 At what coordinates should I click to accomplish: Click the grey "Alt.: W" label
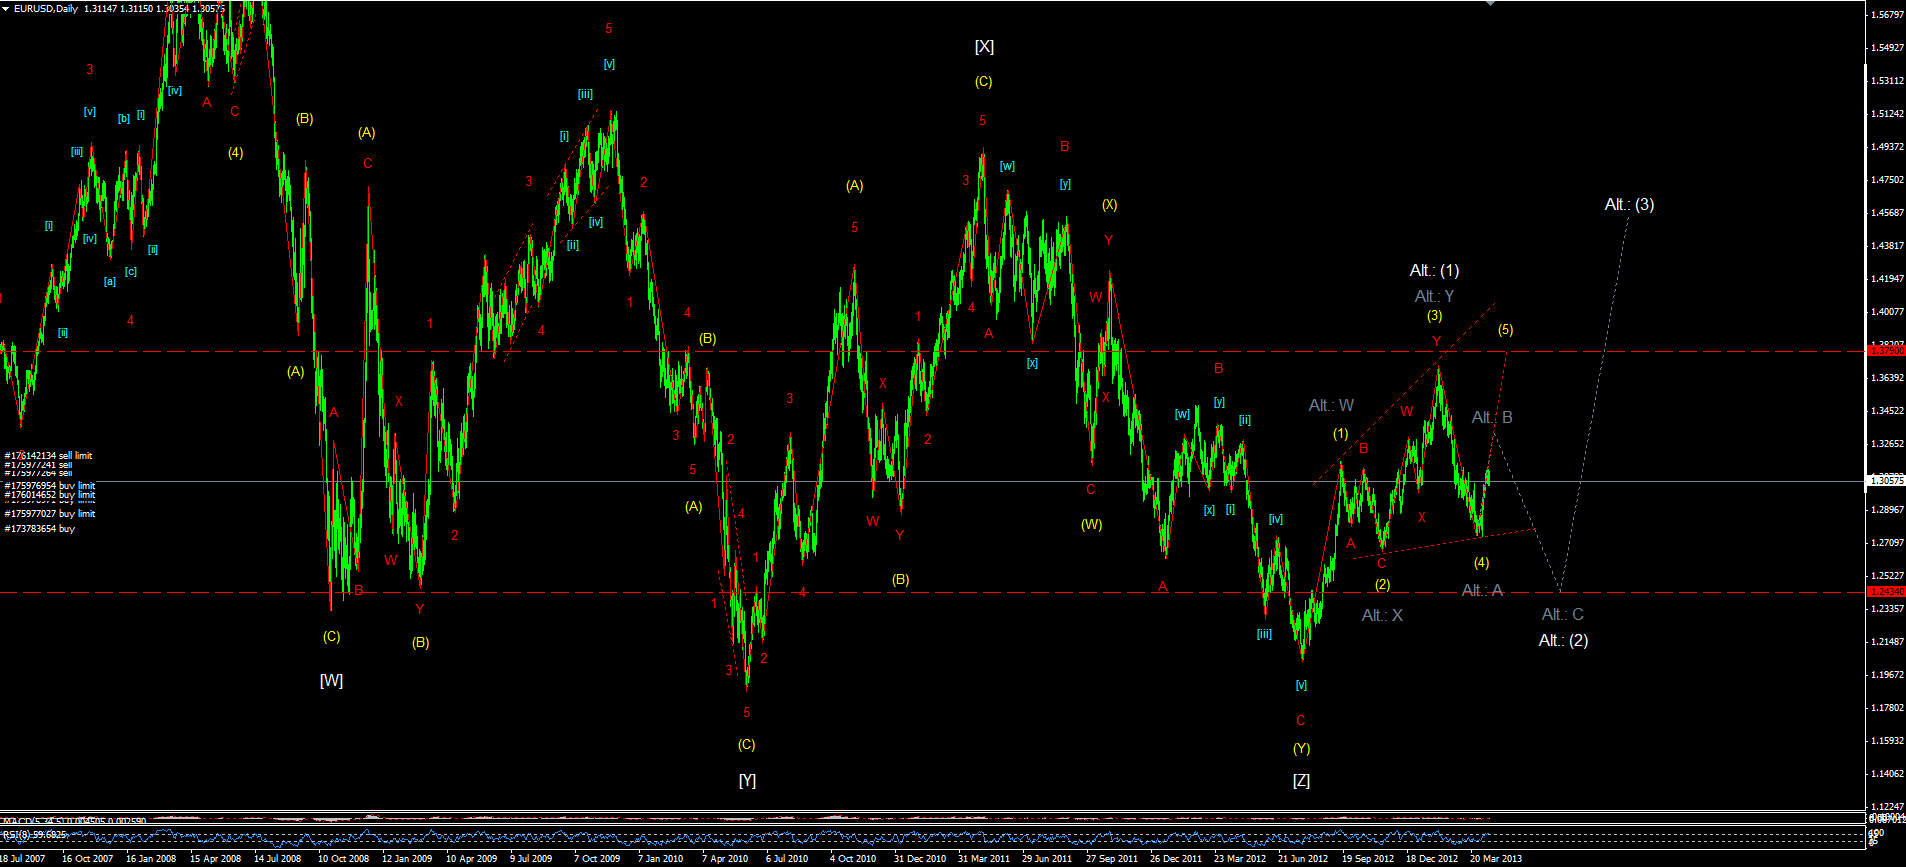pyautogui.click(x=1331, y=406)
